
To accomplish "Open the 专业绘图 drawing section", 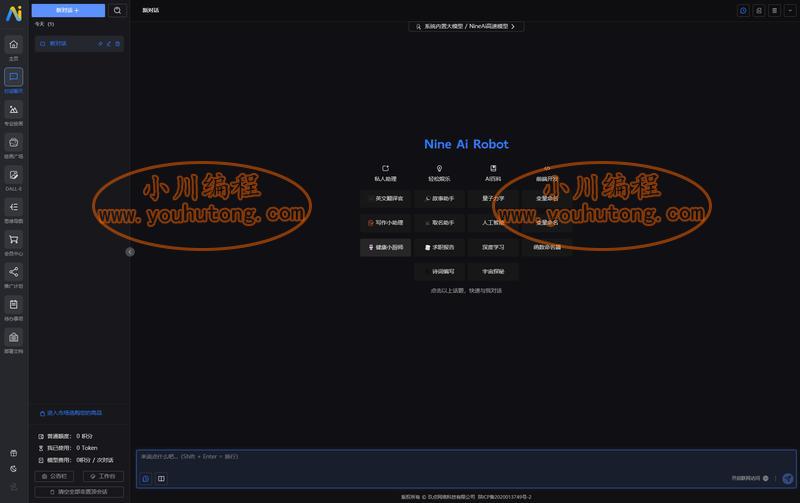I will (14, 110).
